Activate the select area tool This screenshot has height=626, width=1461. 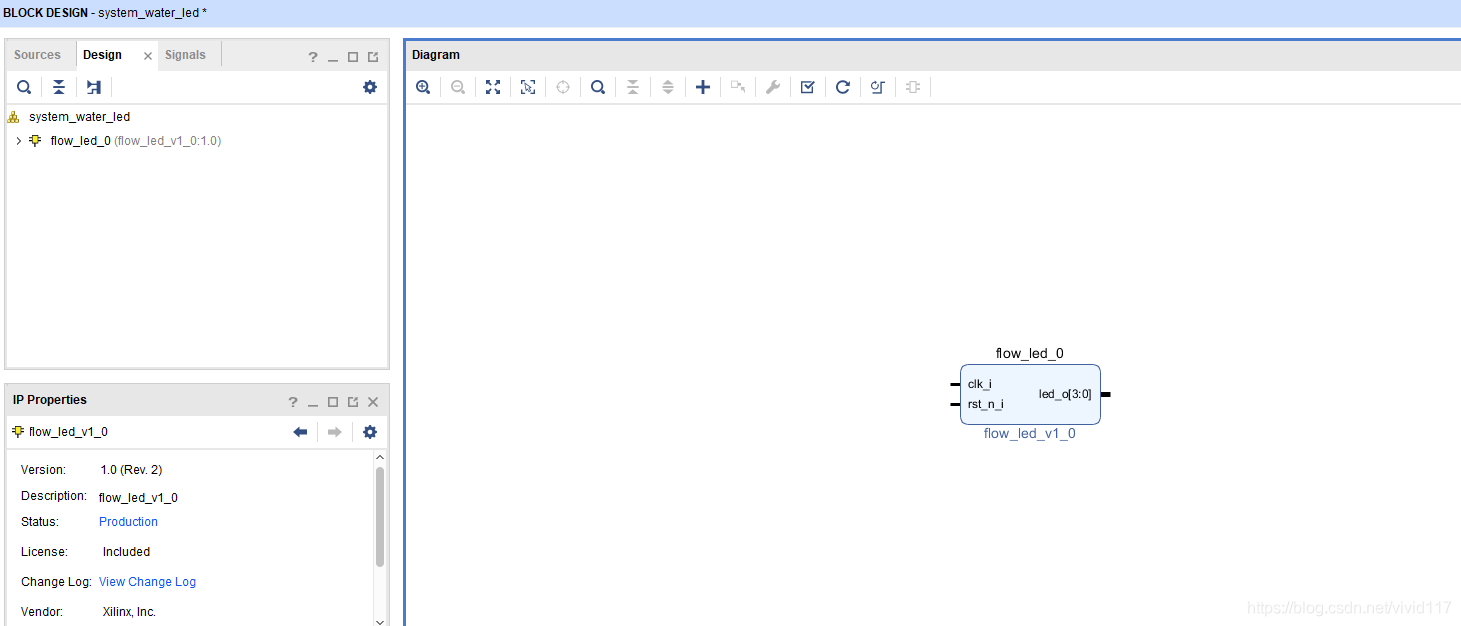pos(528,87)
